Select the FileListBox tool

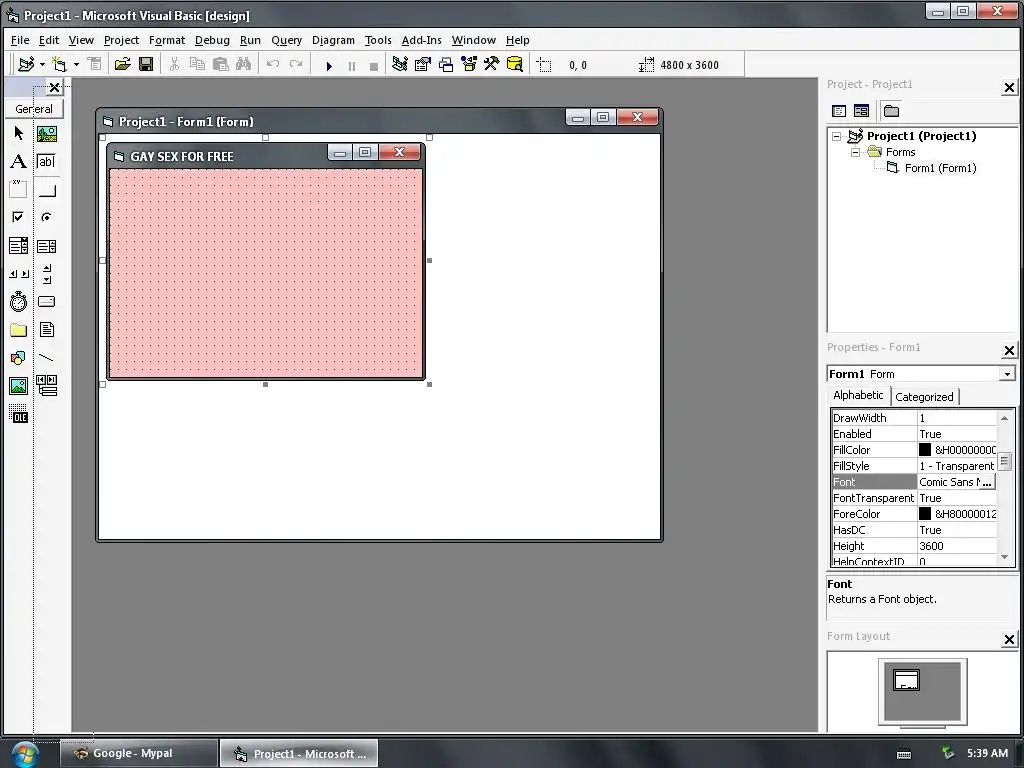(46, 330)
